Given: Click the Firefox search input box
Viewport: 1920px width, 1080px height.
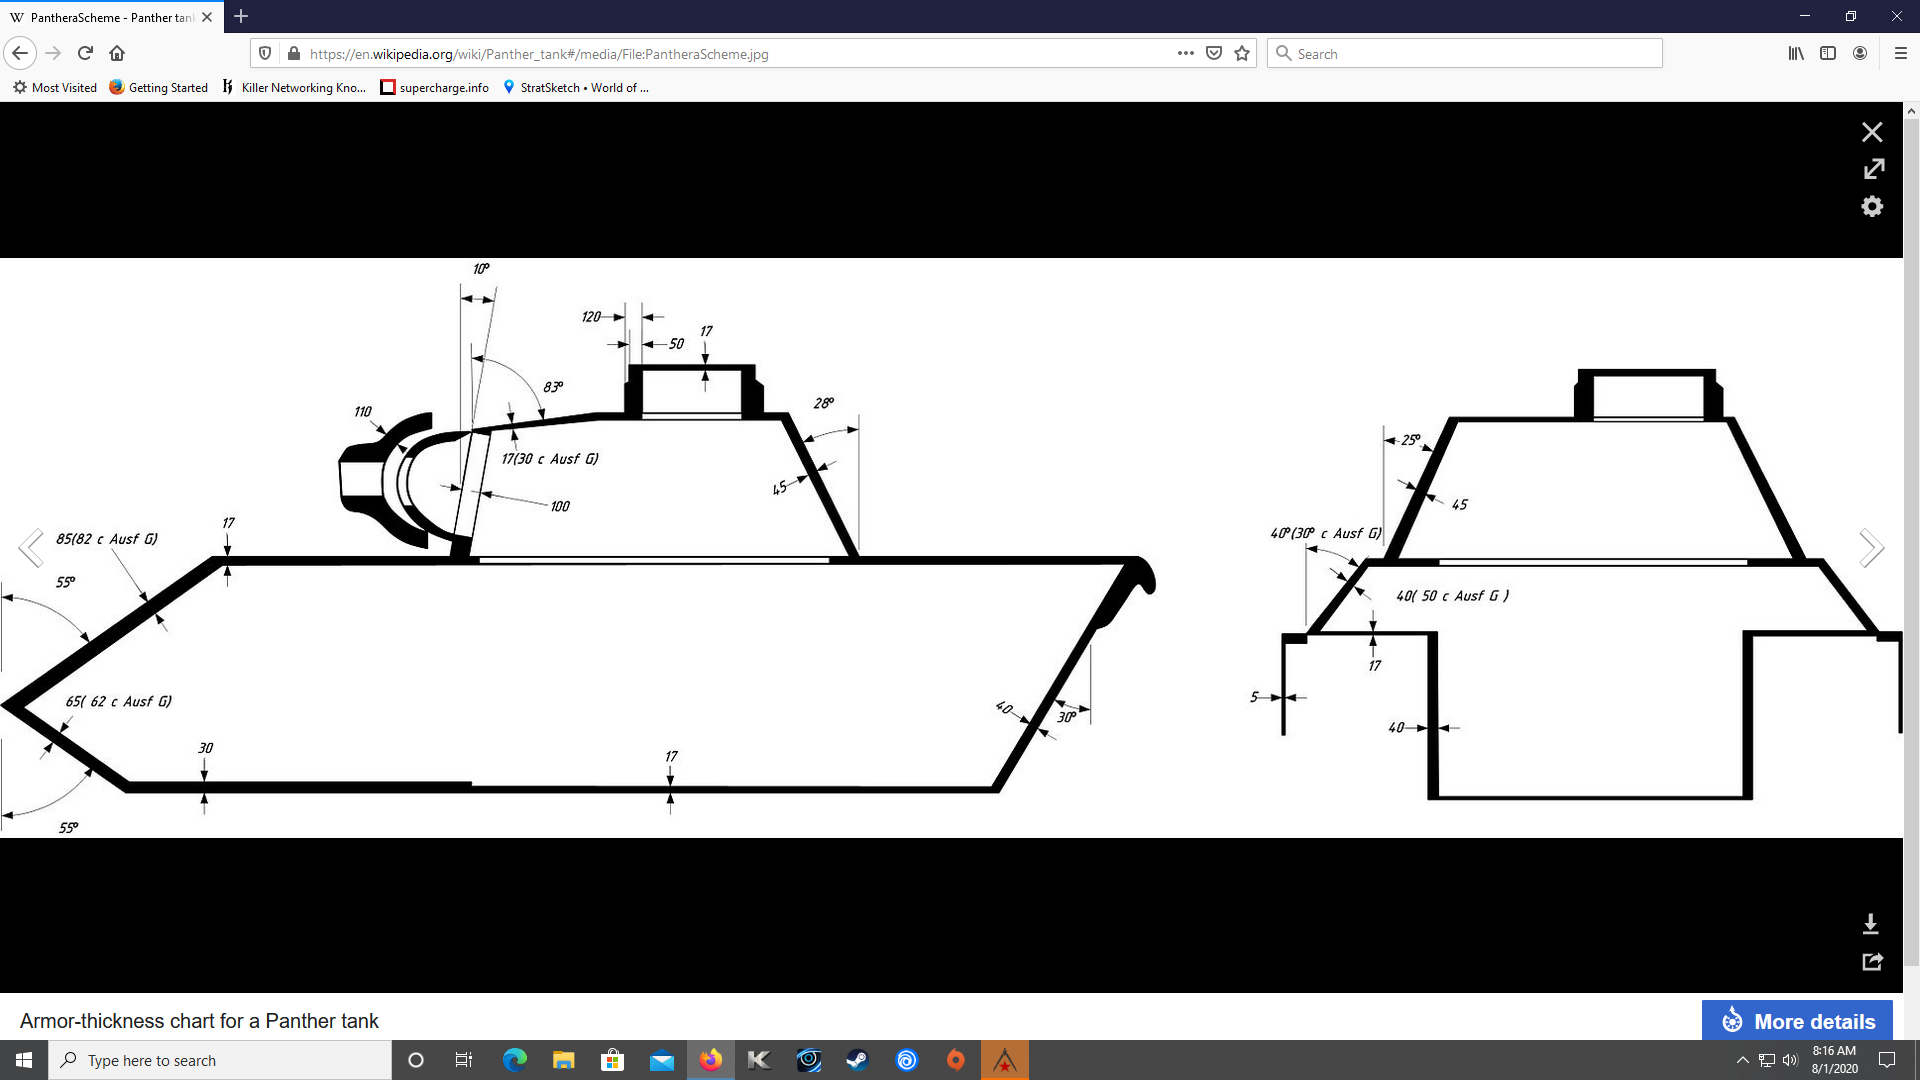Looking at the screenshot, I should coord(1465,54).
